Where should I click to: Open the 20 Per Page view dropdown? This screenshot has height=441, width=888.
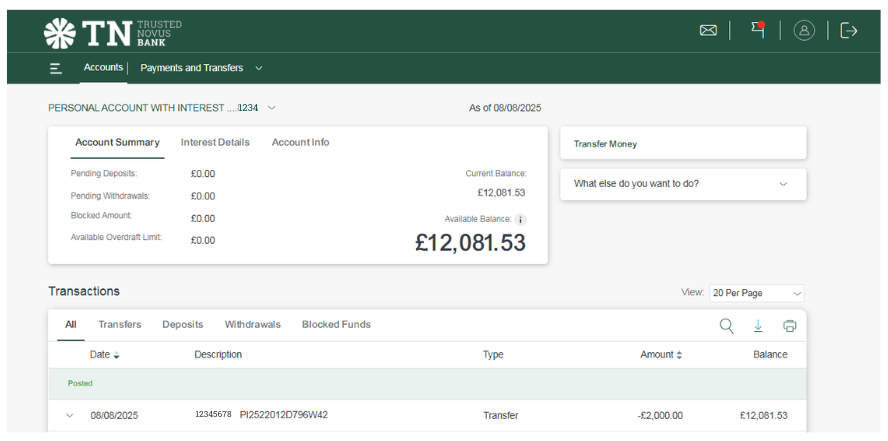point(756,293)
